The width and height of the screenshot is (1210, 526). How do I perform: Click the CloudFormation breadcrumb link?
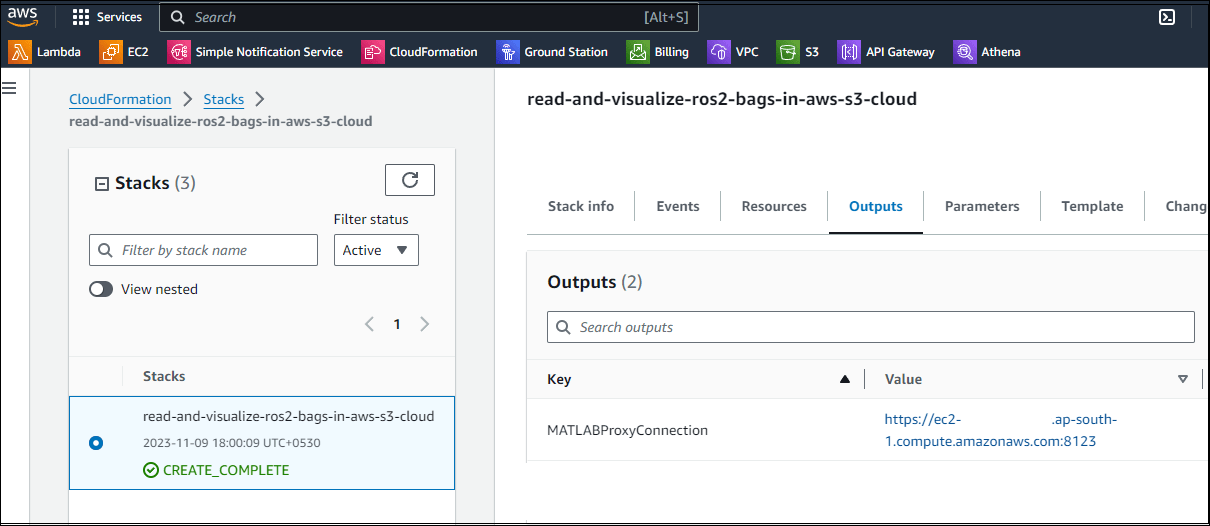click(120, 99)
